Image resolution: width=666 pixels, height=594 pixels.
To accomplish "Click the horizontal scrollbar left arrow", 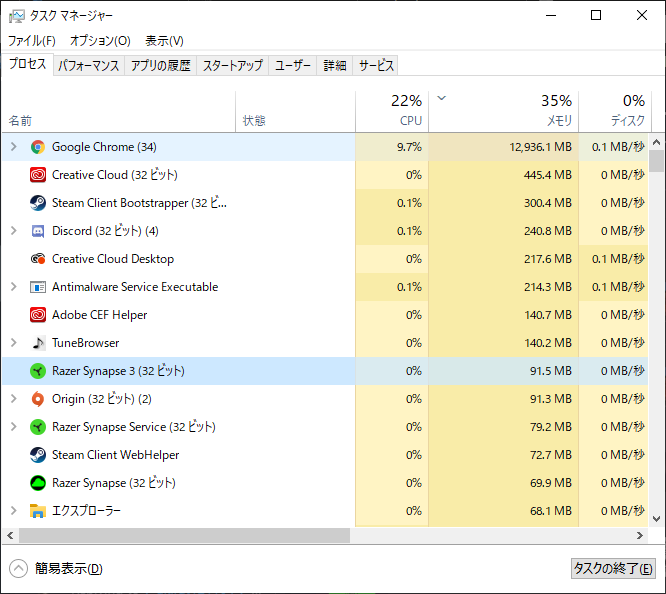I will (10, 536).
